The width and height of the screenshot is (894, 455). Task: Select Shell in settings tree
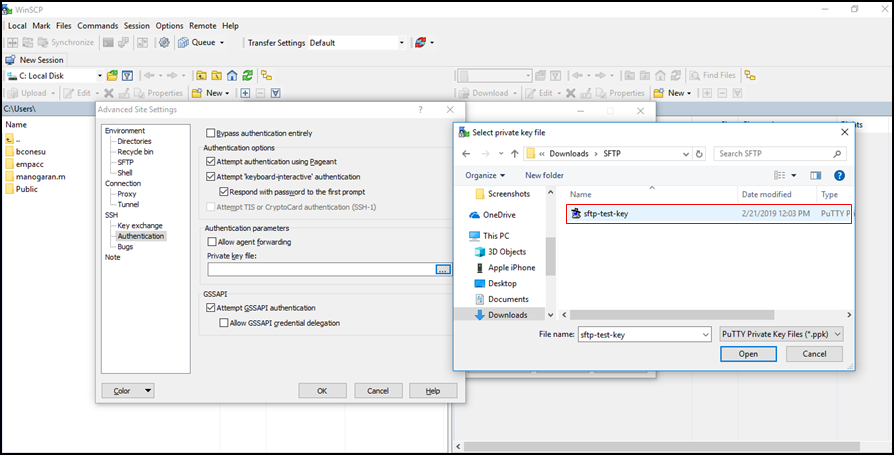tap(125, 172)
